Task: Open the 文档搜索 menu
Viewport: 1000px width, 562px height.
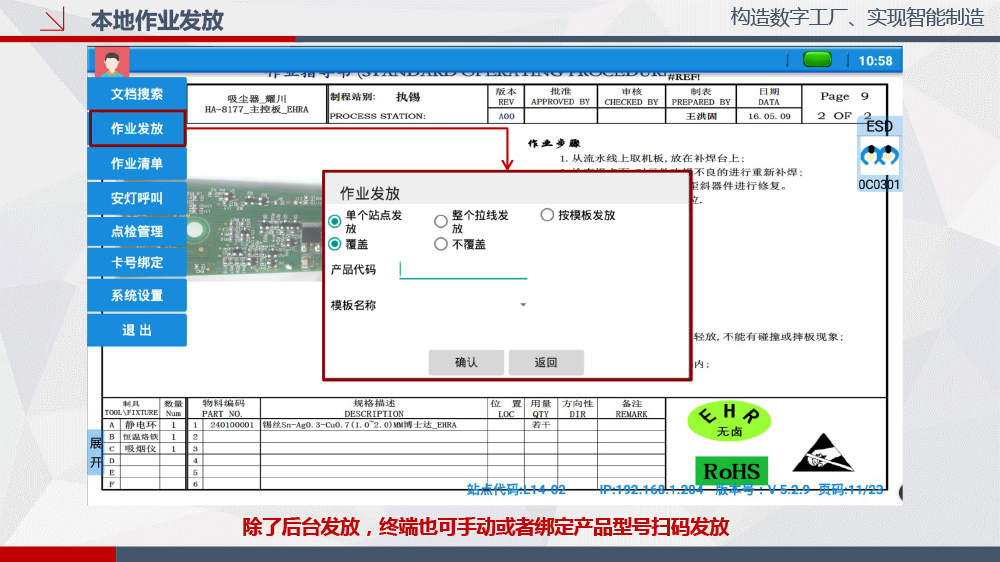Action: click(137, 94)
